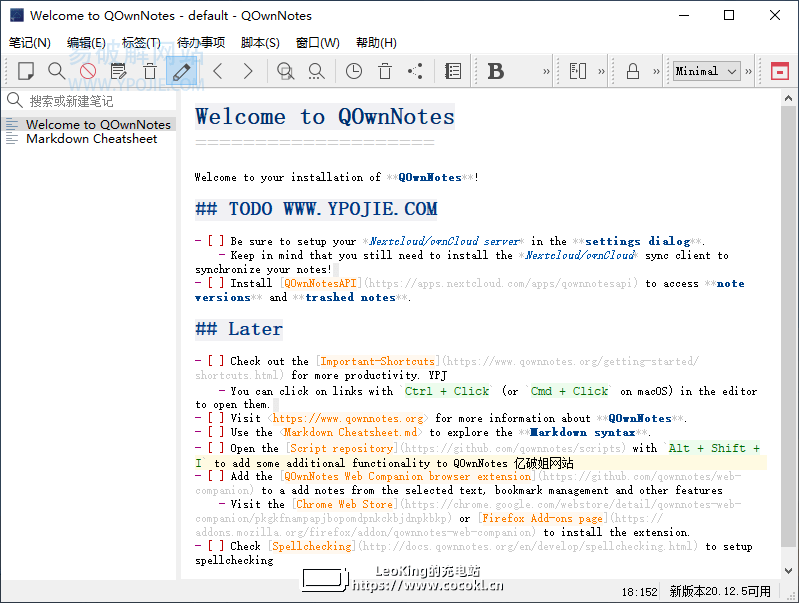The height and width of the screenshot is (603, 799).
Task: Click the find-in-note magnifier icon
Action: (285, 71)
